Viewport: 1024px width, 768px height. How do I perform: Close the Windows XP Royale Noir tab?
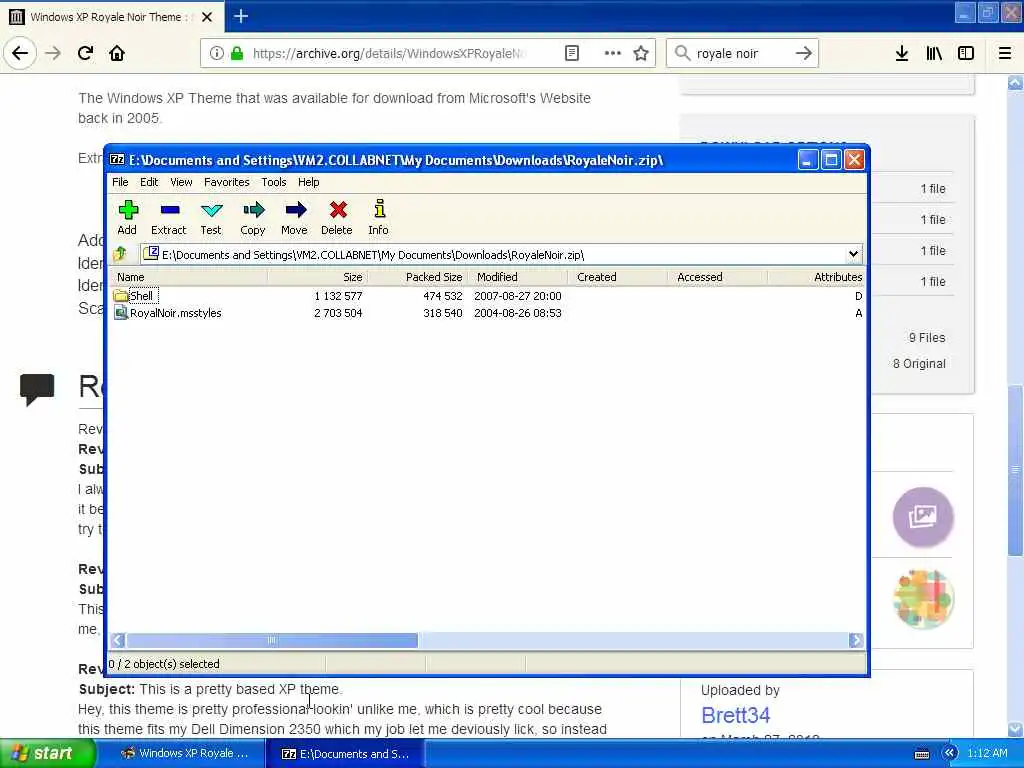point(207,17)
